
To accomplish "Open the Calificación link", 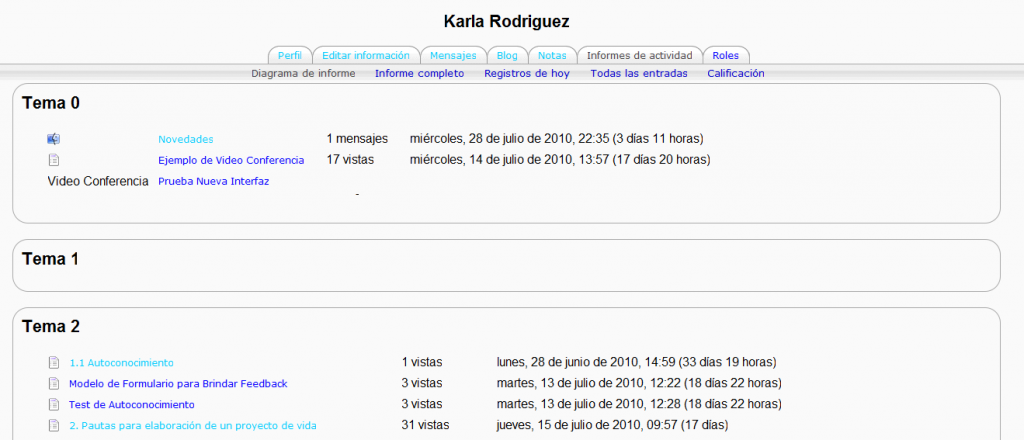I will point(735,73).
